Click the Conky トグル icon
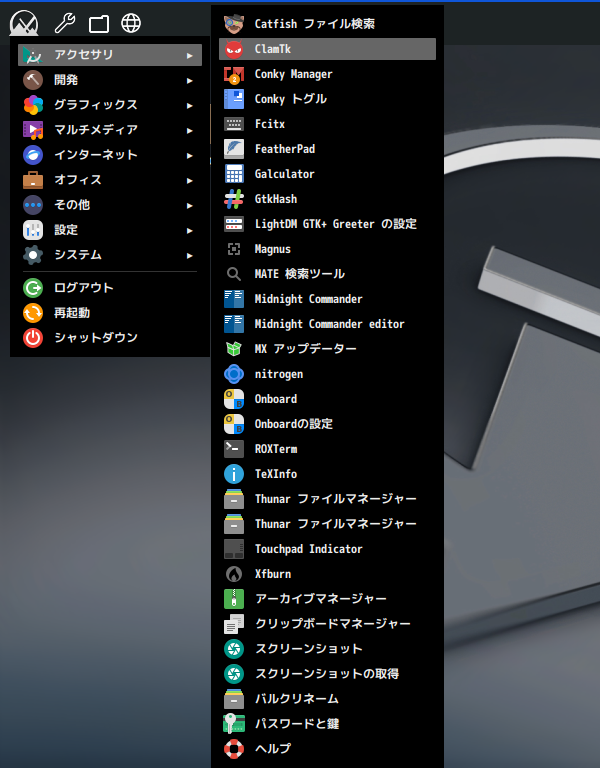The image size is (600, 768). [234, 99]
